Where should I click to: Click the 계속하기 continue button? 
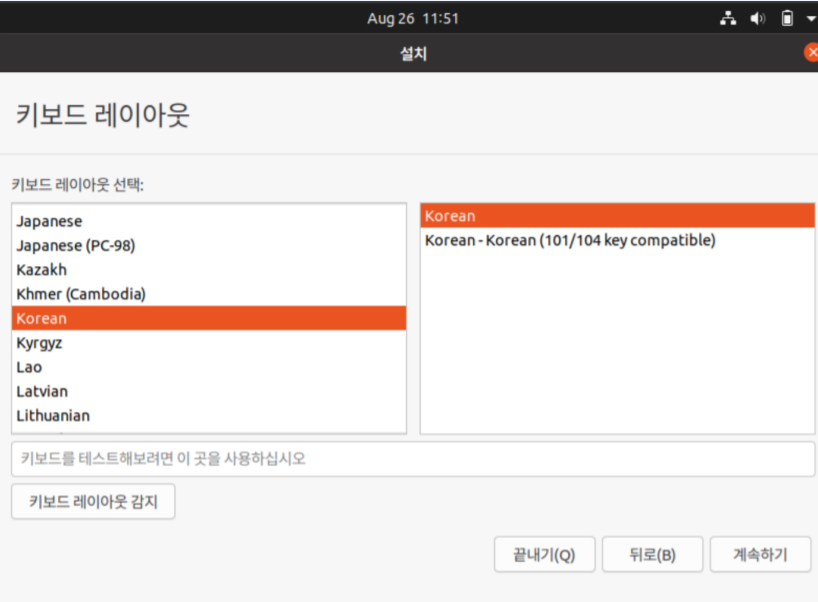[760, 554]
